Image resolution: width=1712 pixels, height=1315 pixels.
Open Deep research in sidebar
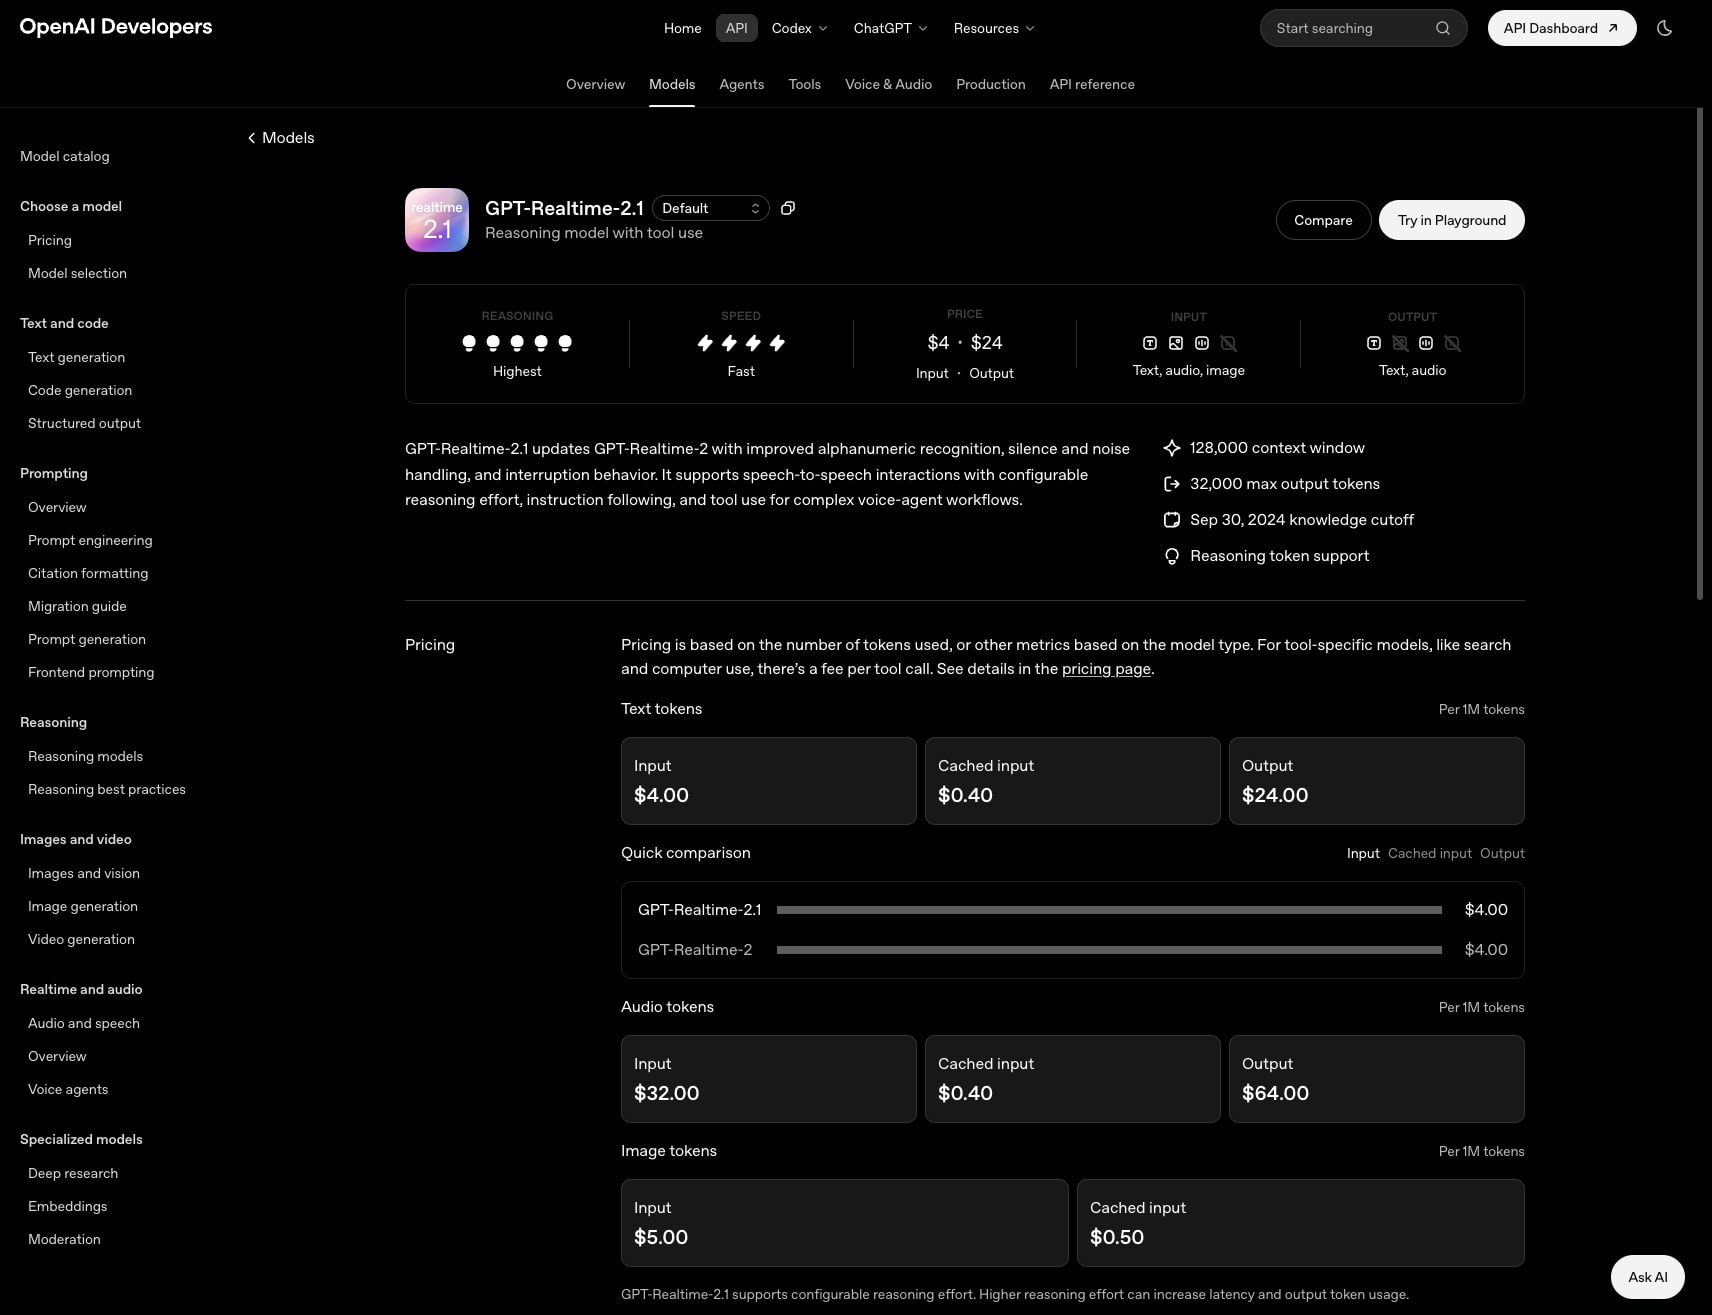[73, 1173]
